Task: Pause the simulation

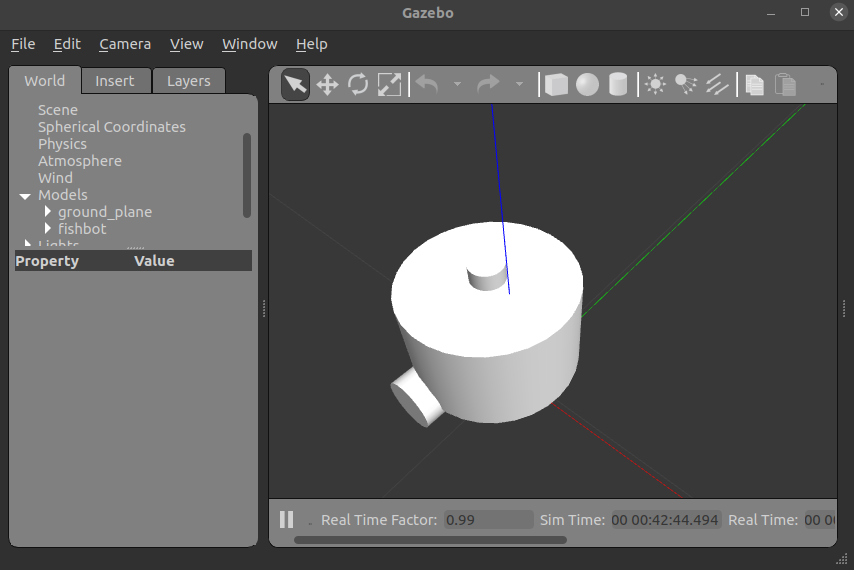Action: tap(287, 520)
